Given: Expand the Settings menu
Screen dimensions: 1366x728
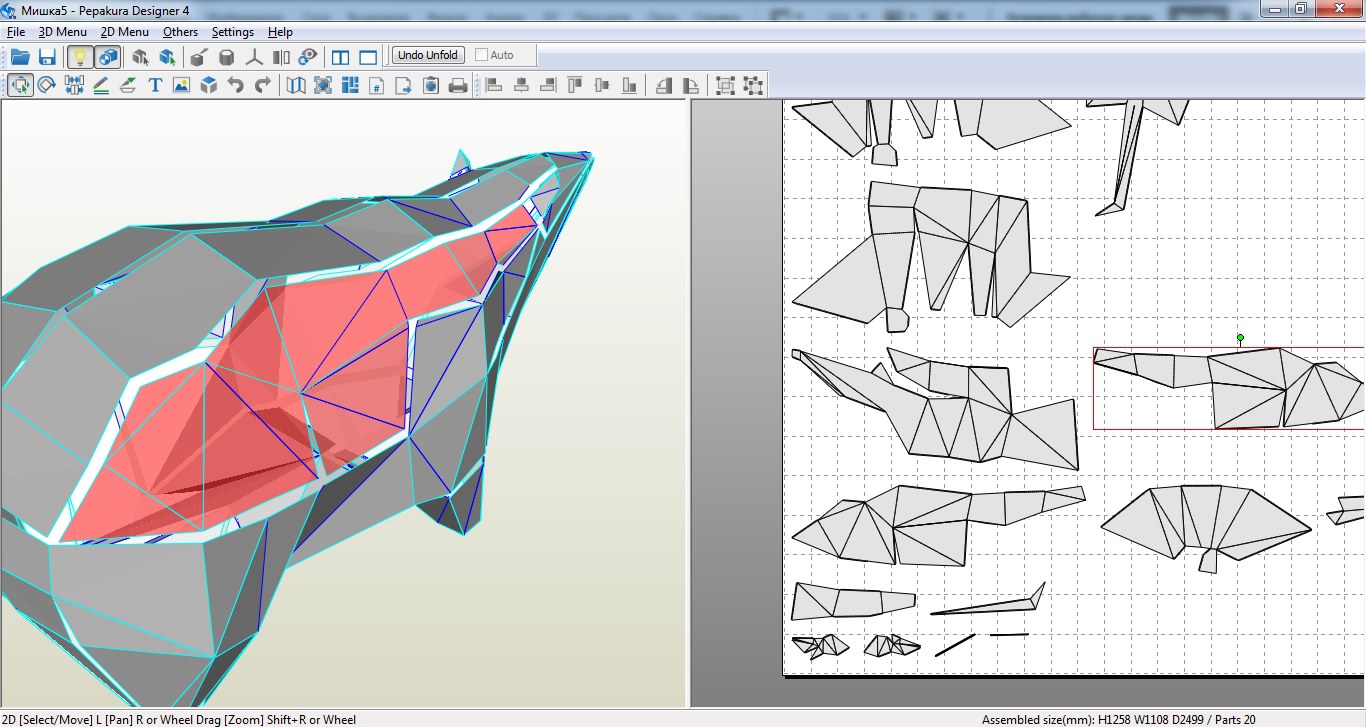Looking at the screenshot, I should pyautogui.click(x=233, y=32).
